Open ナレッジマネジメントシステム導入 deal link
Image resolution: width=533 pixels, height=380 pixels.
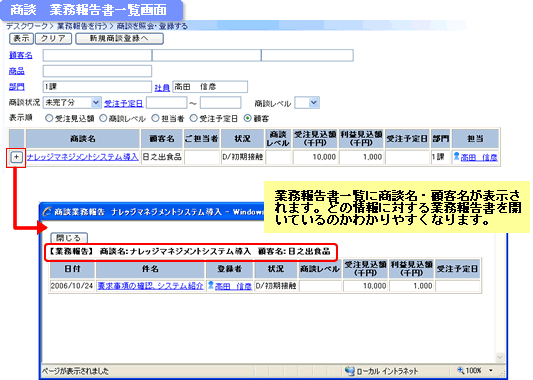pos(83,157)
